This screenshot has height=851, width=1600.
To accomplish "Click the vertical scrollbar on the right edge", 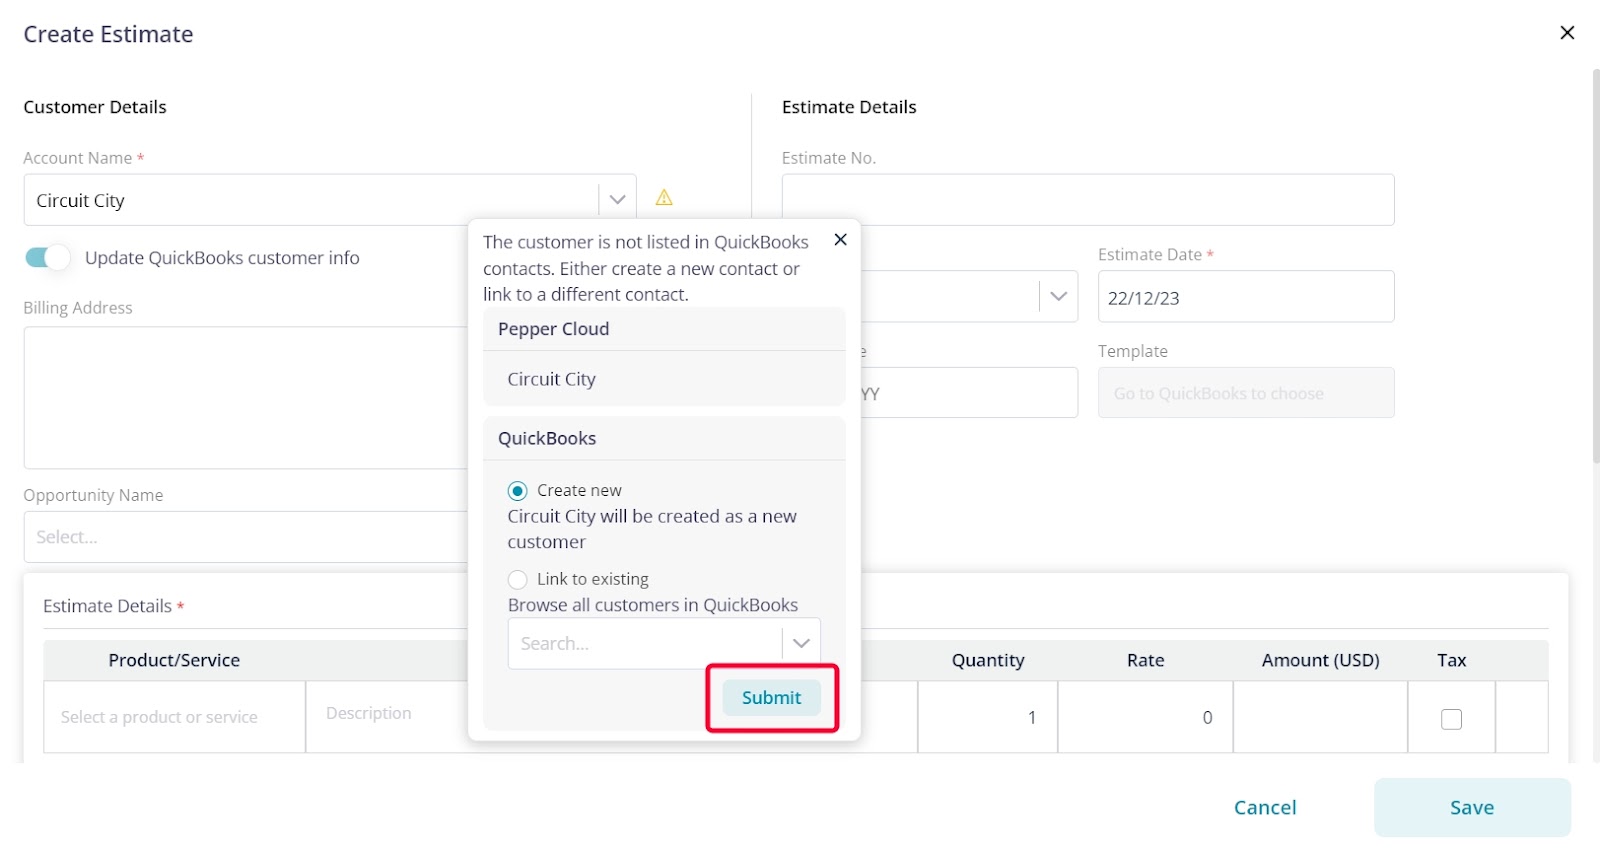I will coord(1596,265).
